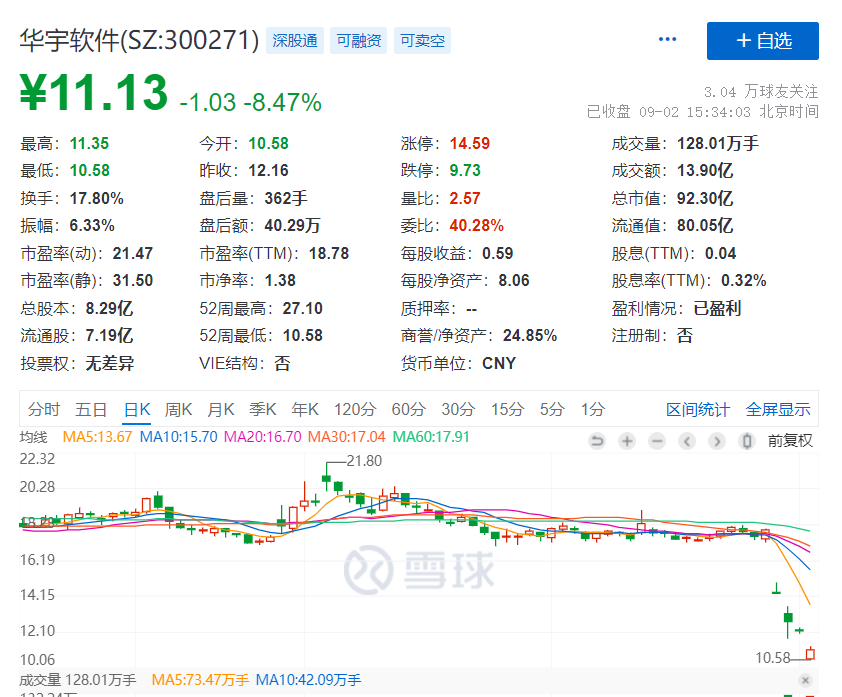Viewport: 842px width, 697px height.
Task: Open the 前复权 adjustment dropdown
Action: tap(790, 441)
